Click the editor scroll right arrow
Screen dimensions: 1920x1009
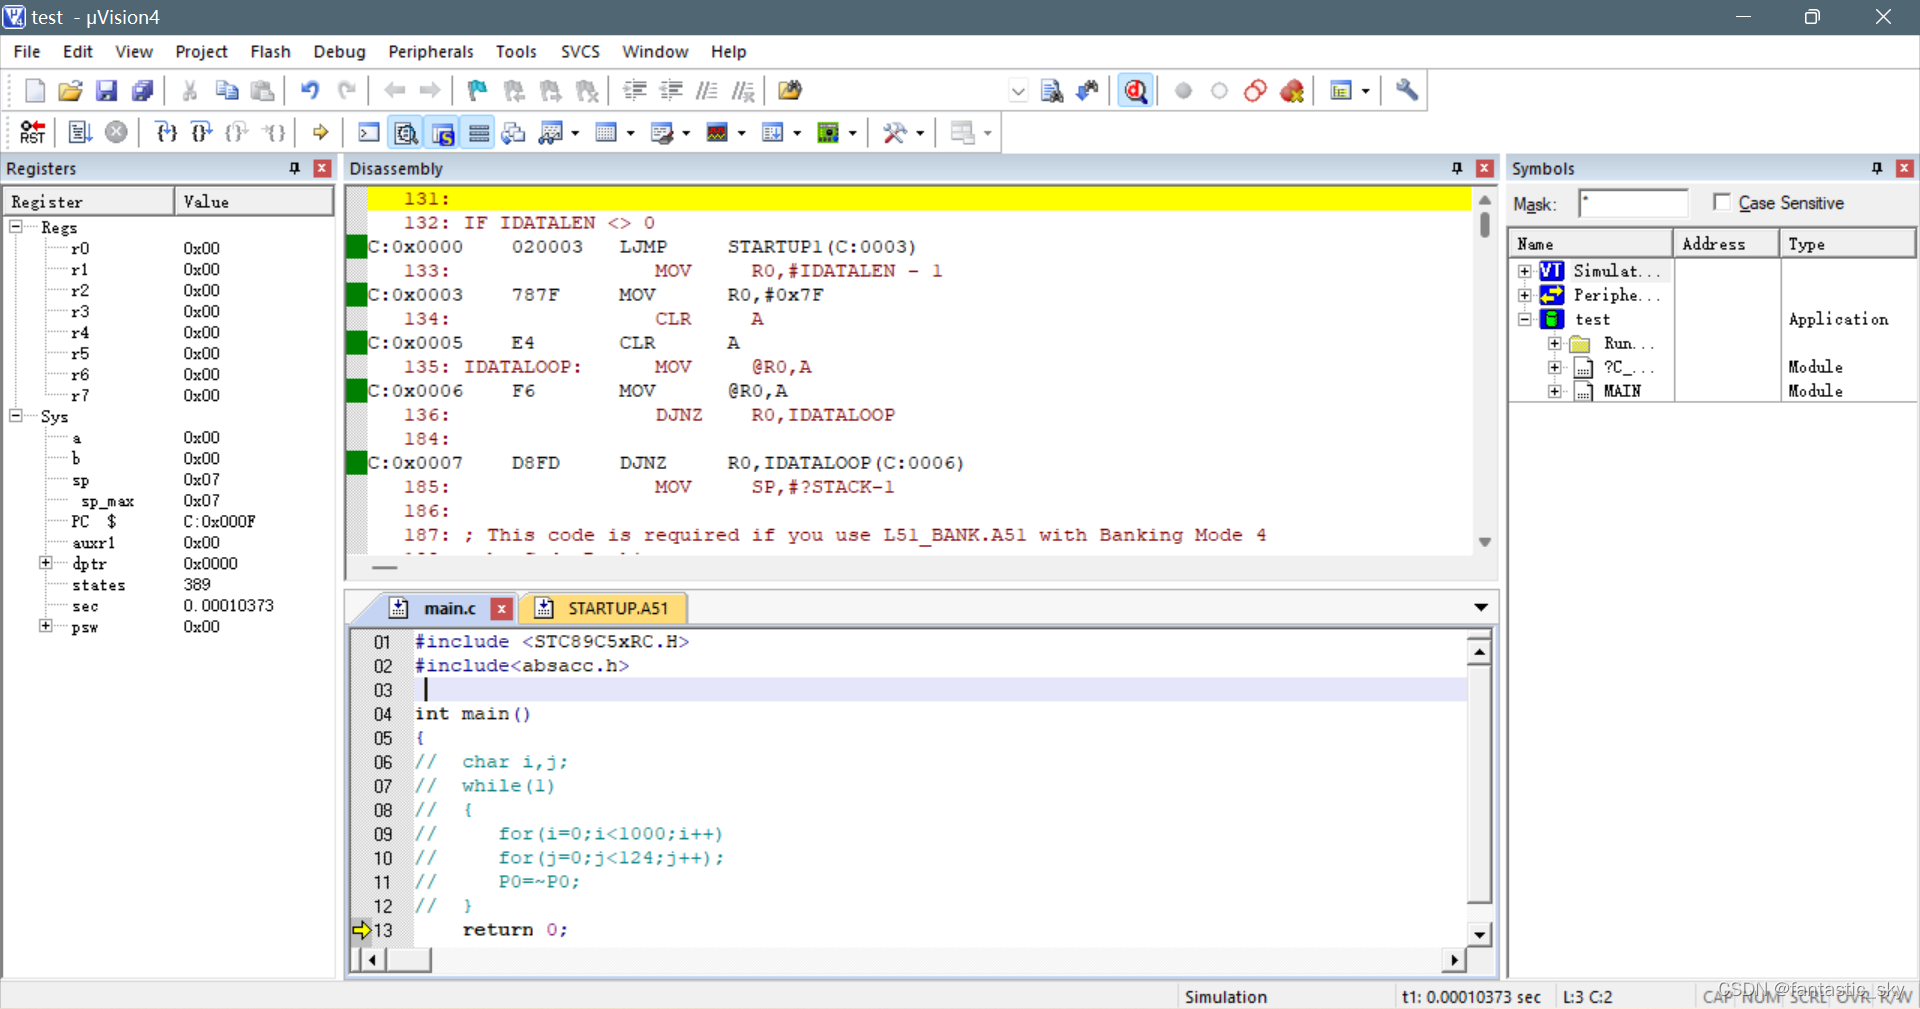click(x=1454, y=960)
